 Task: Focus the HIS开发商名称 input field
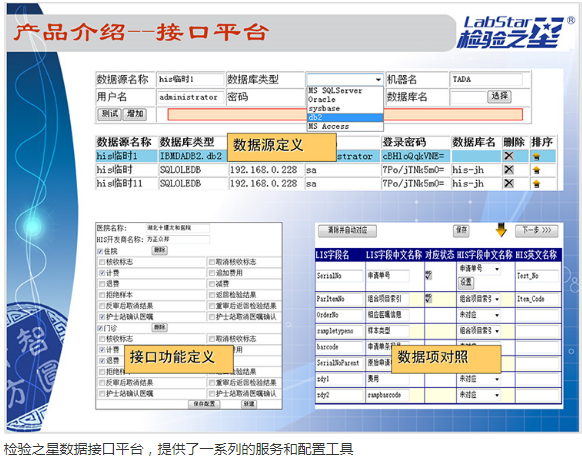coord(177,239)
